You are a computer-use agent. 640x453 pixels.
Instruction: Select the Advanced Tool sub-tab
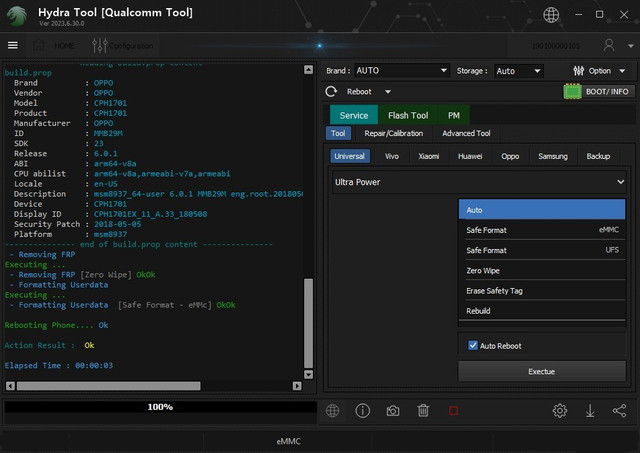coord(466,133)
